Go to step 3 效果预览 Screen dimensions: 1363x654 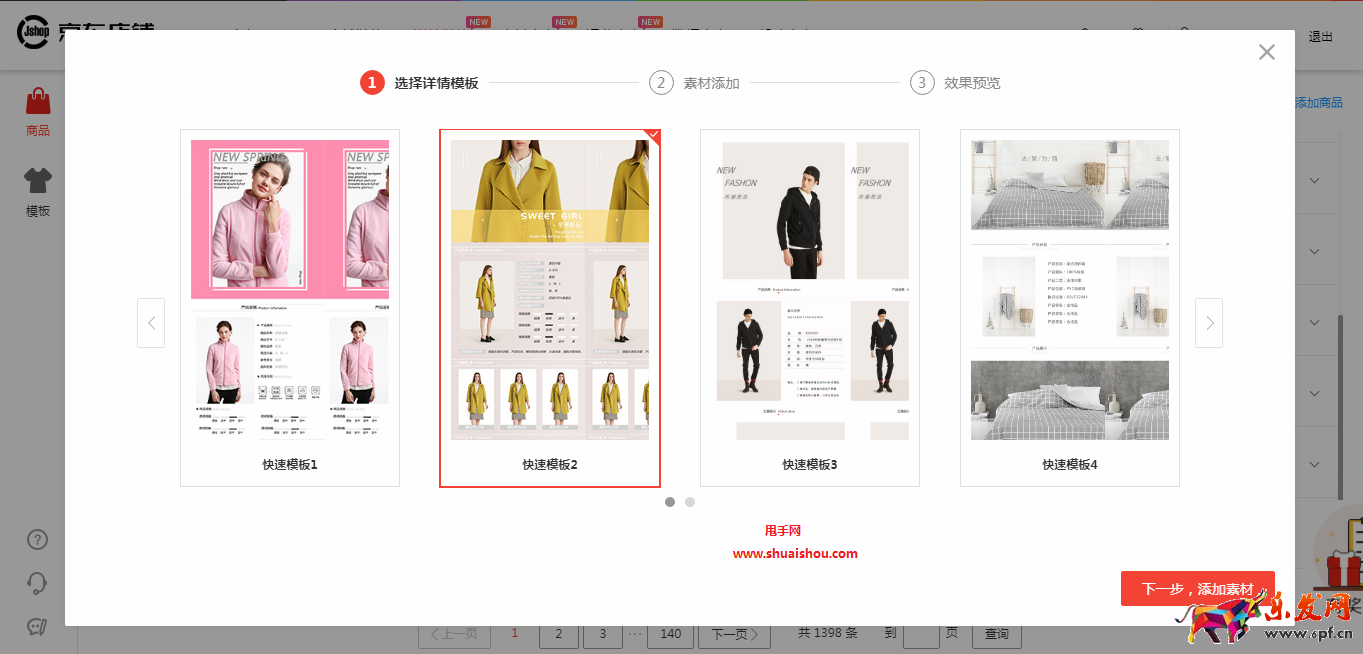[x=955, y=83]
